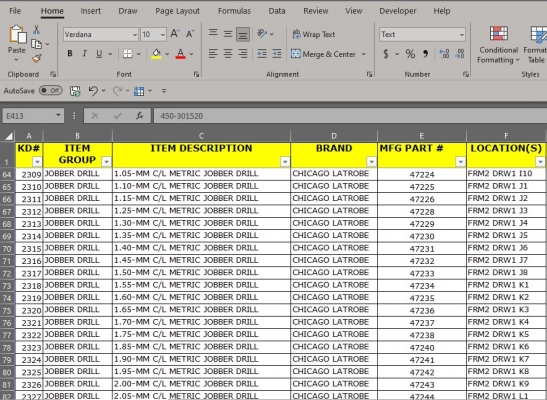Switch to the Insert tab

coord(91,11)
